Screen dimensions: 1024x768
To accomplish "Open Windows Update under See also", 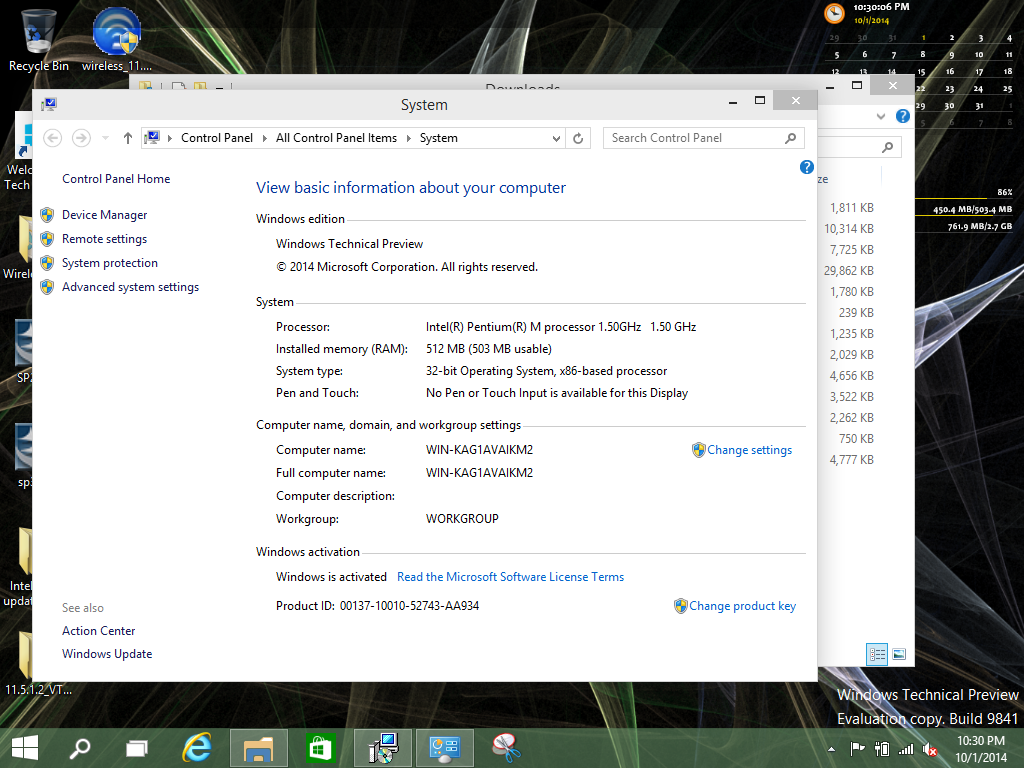I will 107,654.
